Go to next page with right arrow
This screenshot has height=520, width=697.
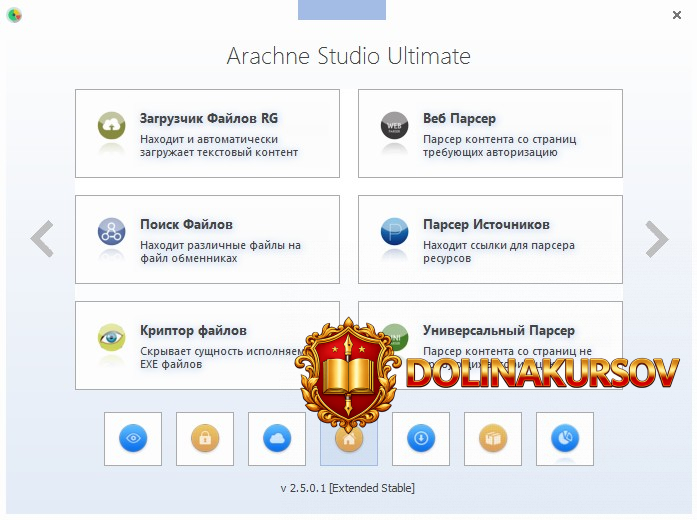pos(657,239)
